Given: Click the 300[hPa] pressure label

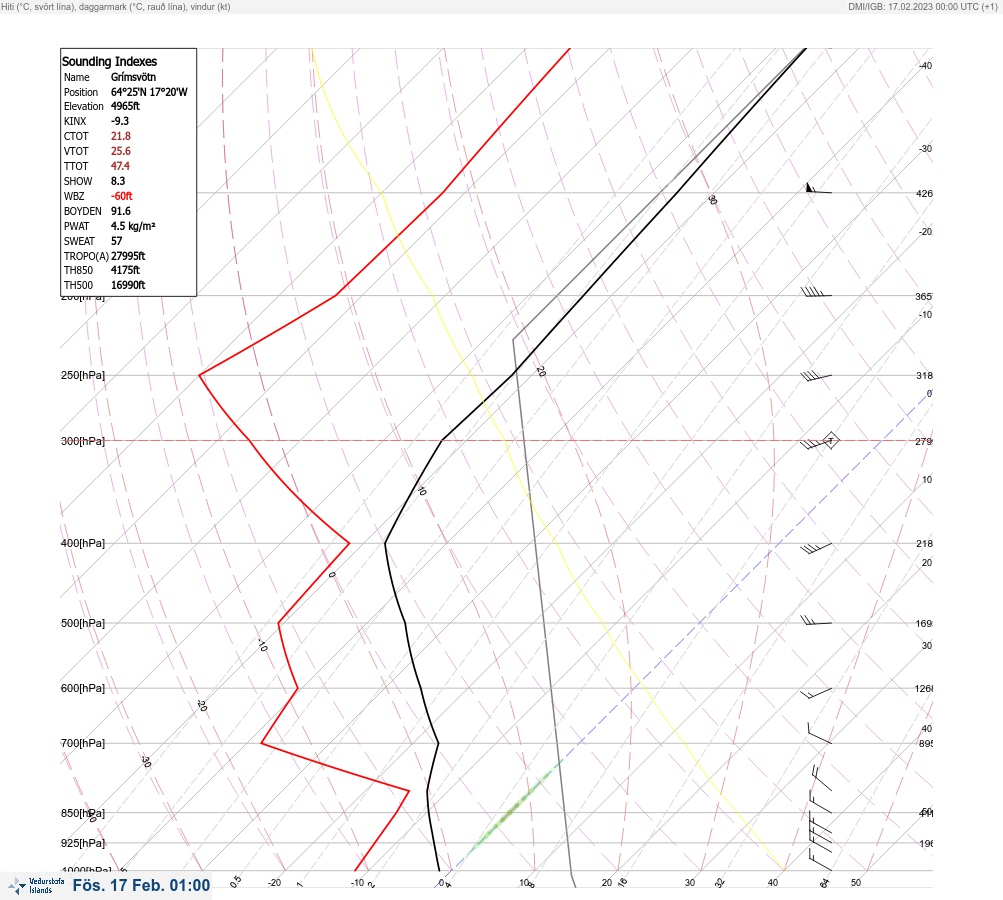Looking at the screenshot, I should coord(83,441).
